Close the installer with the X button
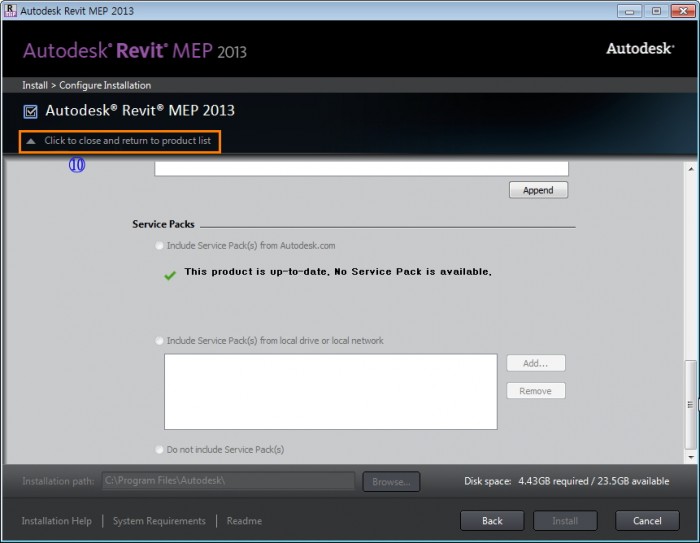Screen dimensions: 700x543 tap(683, 10)
